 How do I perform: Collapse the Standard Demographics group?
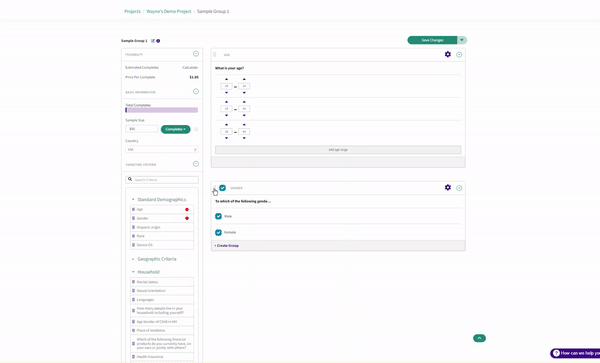[133, 199]
